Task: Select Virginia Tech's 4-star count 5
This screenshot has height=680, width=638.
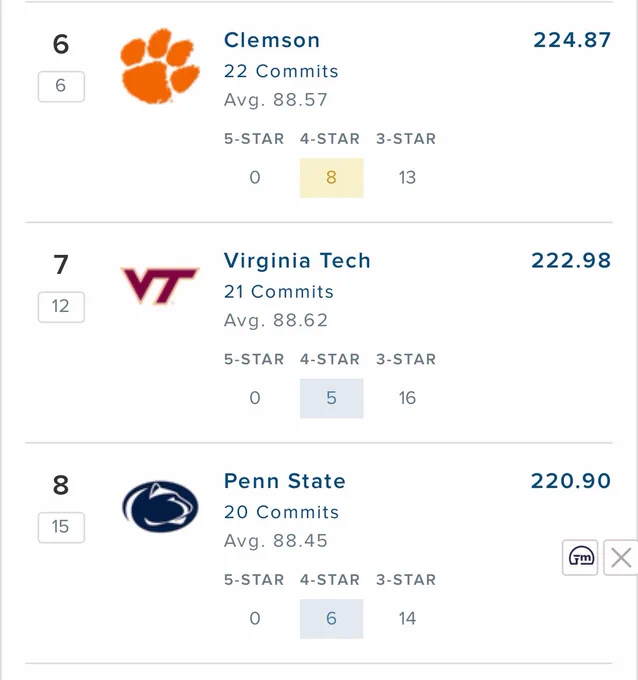Action: click(331, 398)
